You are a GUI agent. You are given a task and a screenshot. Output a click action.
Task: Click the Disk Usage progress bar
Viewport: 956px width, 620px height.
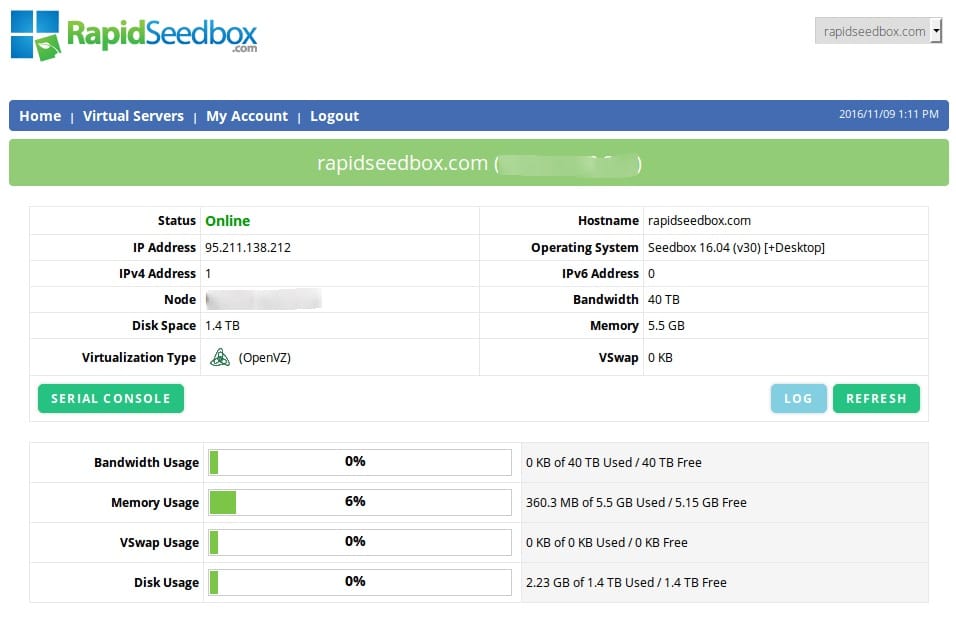(360, 582)
